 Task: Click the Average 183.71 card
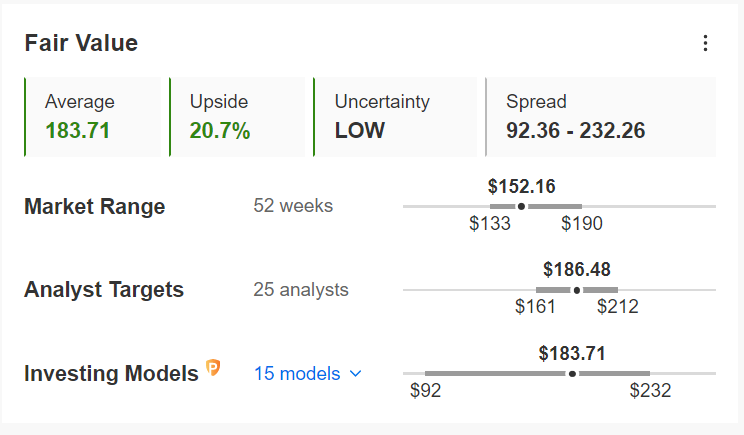tap(93, 117)
